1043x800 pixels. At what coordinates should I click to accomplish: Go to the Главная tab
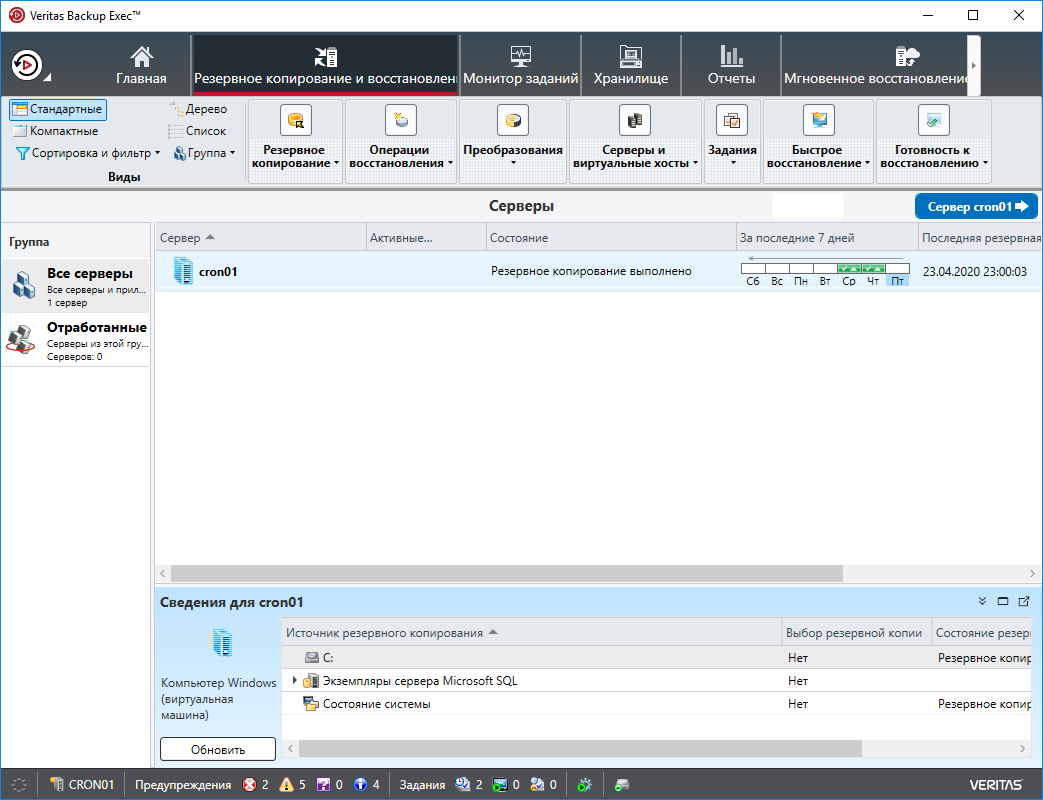coord(141,65)
